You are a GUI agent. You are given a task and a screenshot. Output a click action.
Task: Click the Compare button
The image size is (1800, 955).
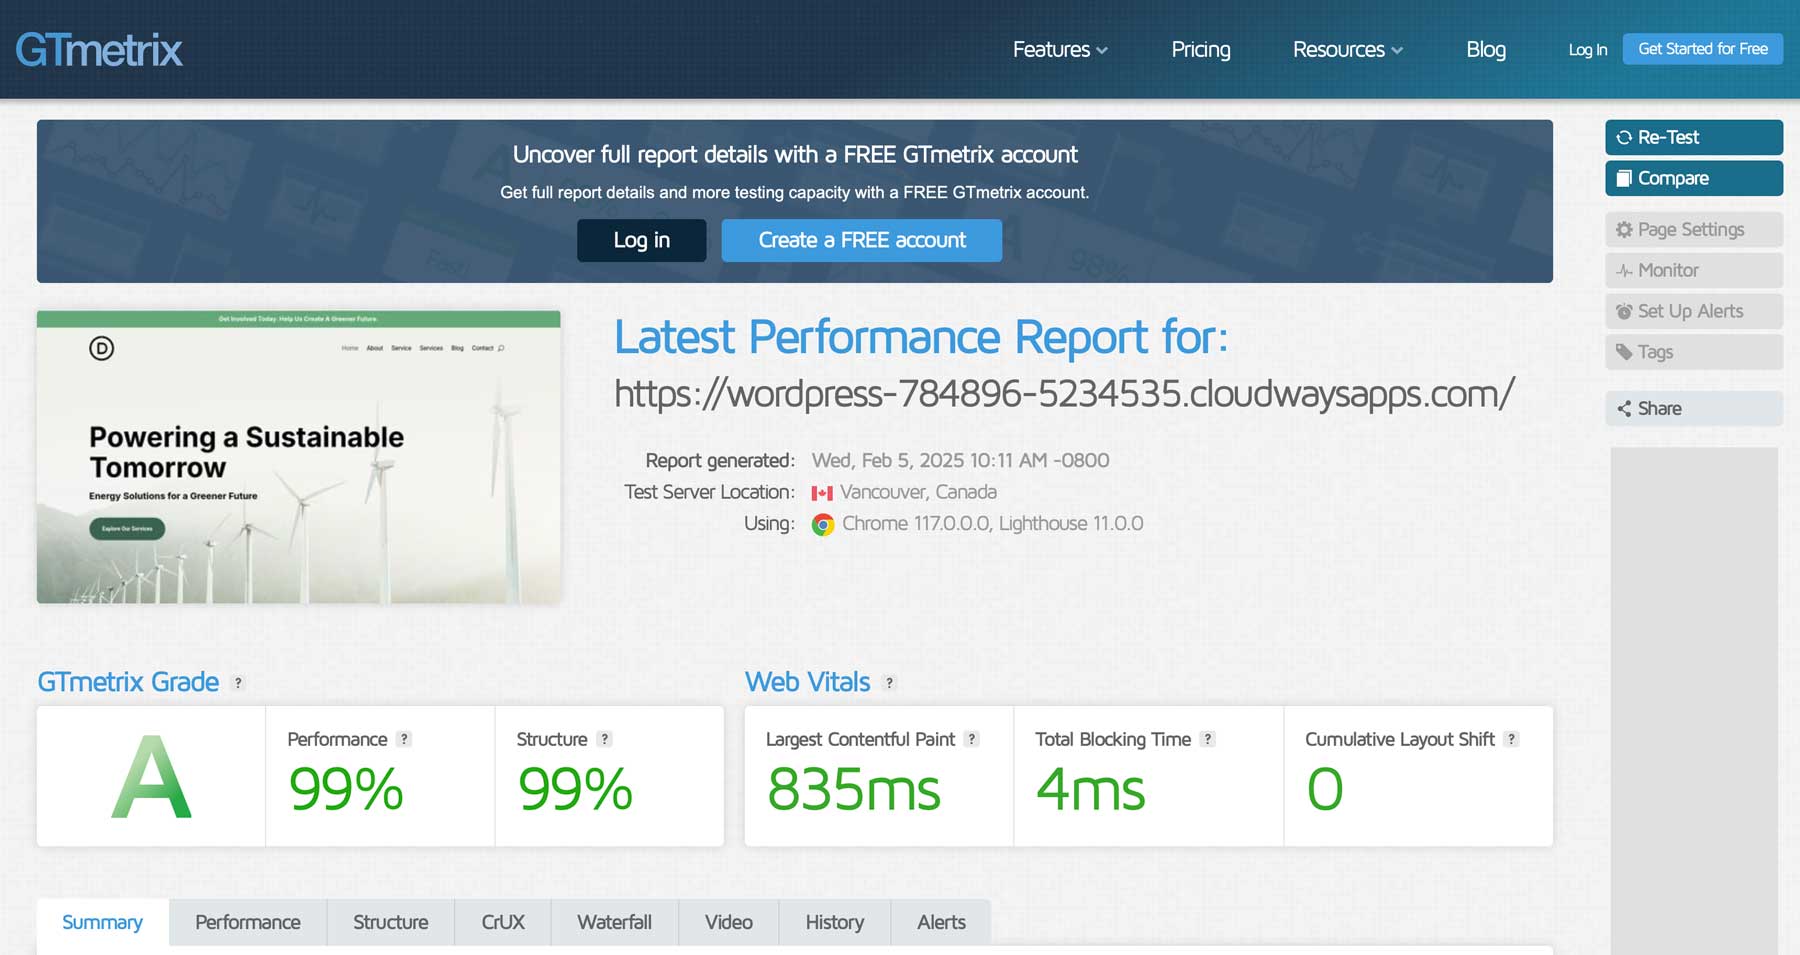[x=1693, y=179]
